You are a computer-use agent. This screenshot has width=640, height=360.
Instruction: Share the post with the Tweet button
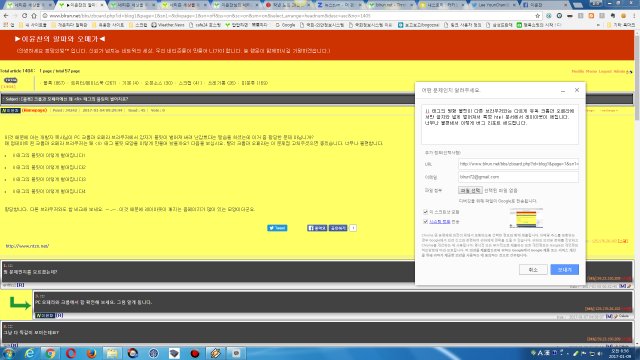(x=277, y=228)
